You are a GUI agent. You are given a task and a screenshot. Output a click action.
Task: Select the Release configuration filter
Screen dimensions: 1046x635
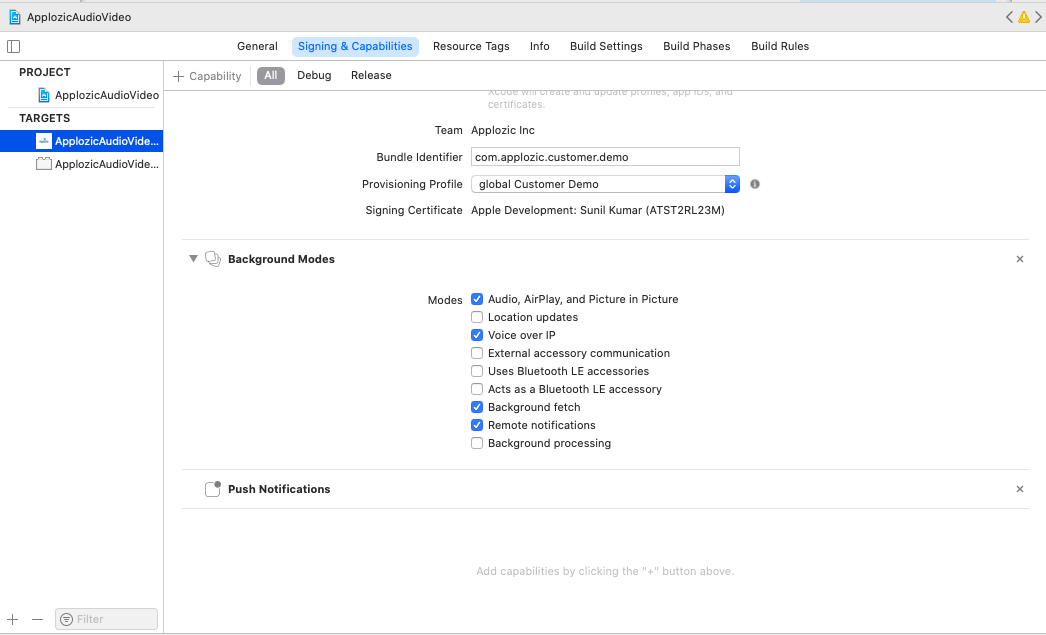pyautogui.click(x=371, y=75)
